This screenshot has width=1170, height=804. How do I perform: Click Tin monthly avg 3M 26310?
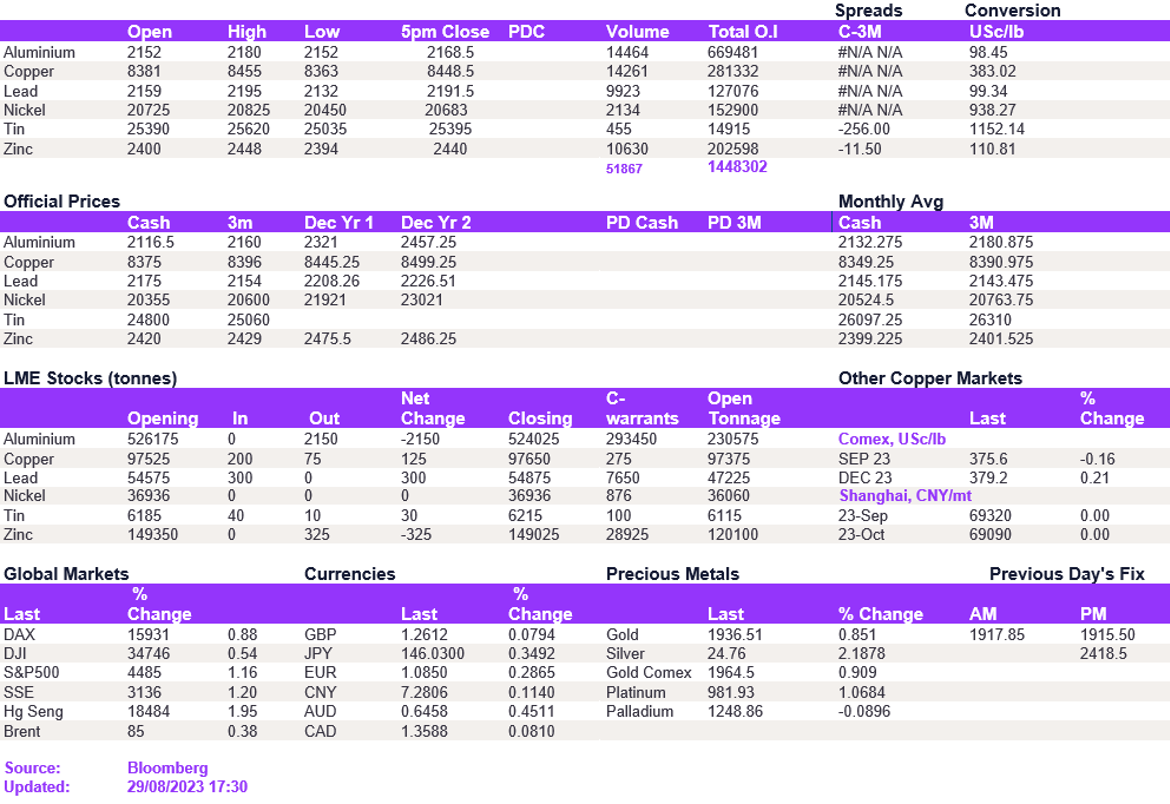tap(990, 320)
